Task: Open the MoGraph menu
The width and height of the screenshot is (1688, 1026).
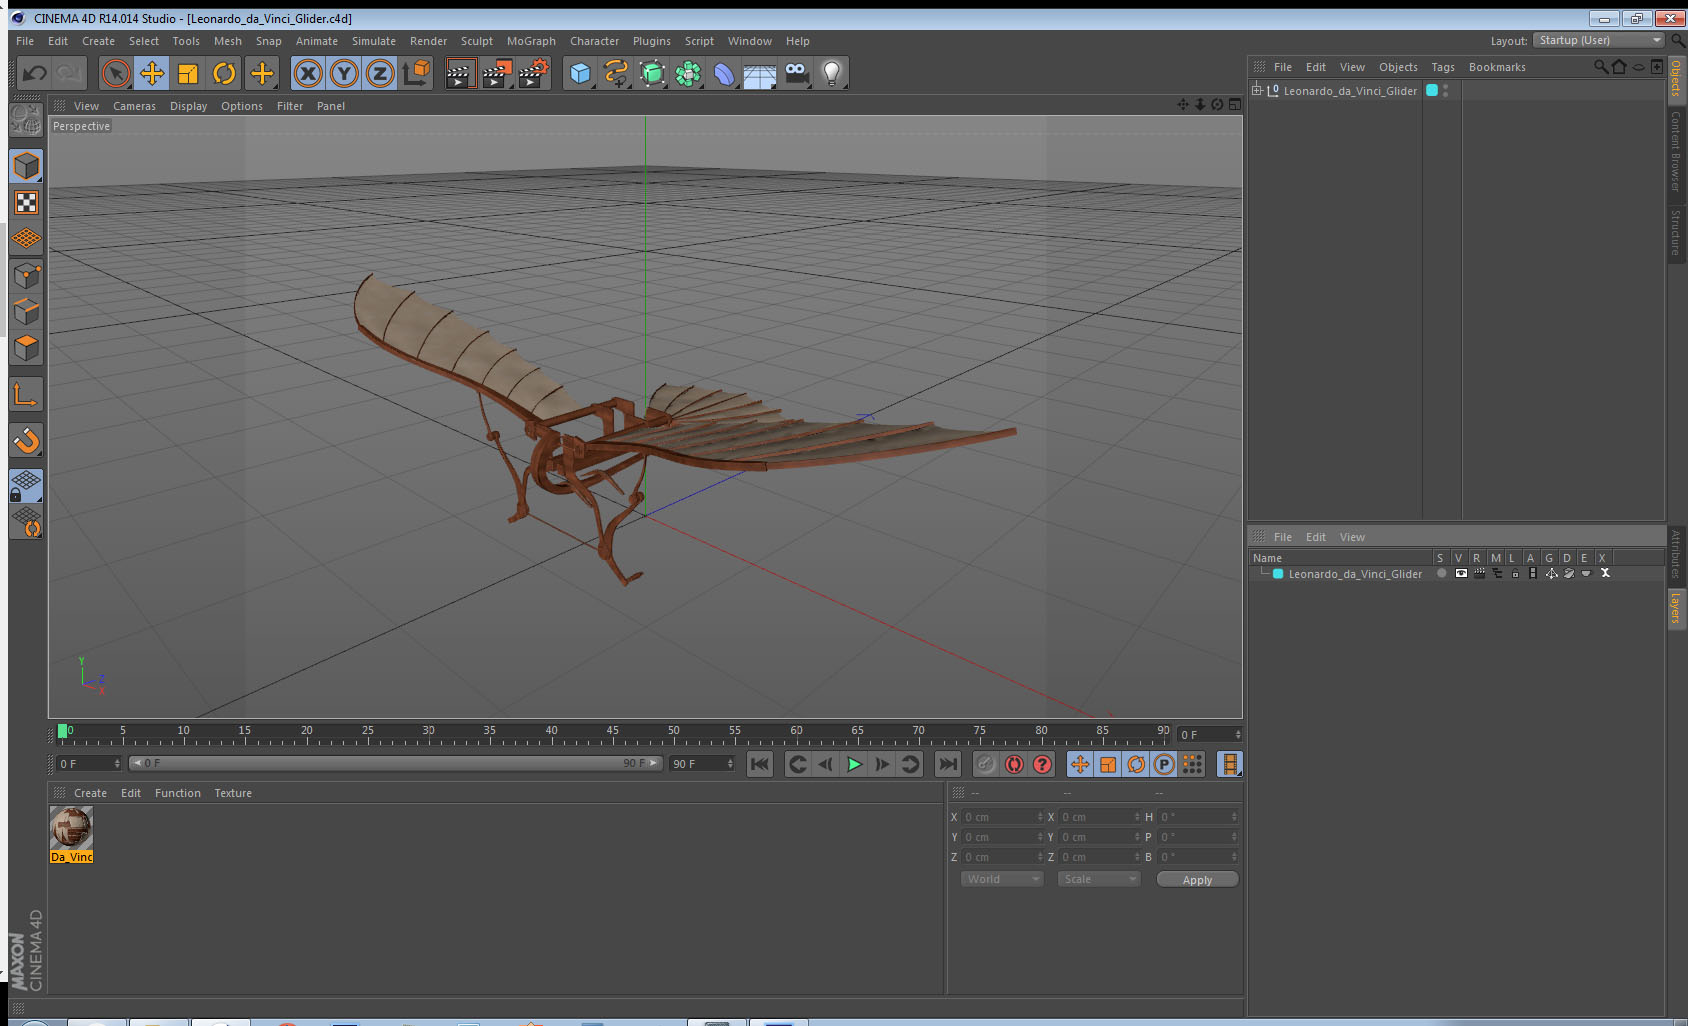Action: (x=531, y=41)
